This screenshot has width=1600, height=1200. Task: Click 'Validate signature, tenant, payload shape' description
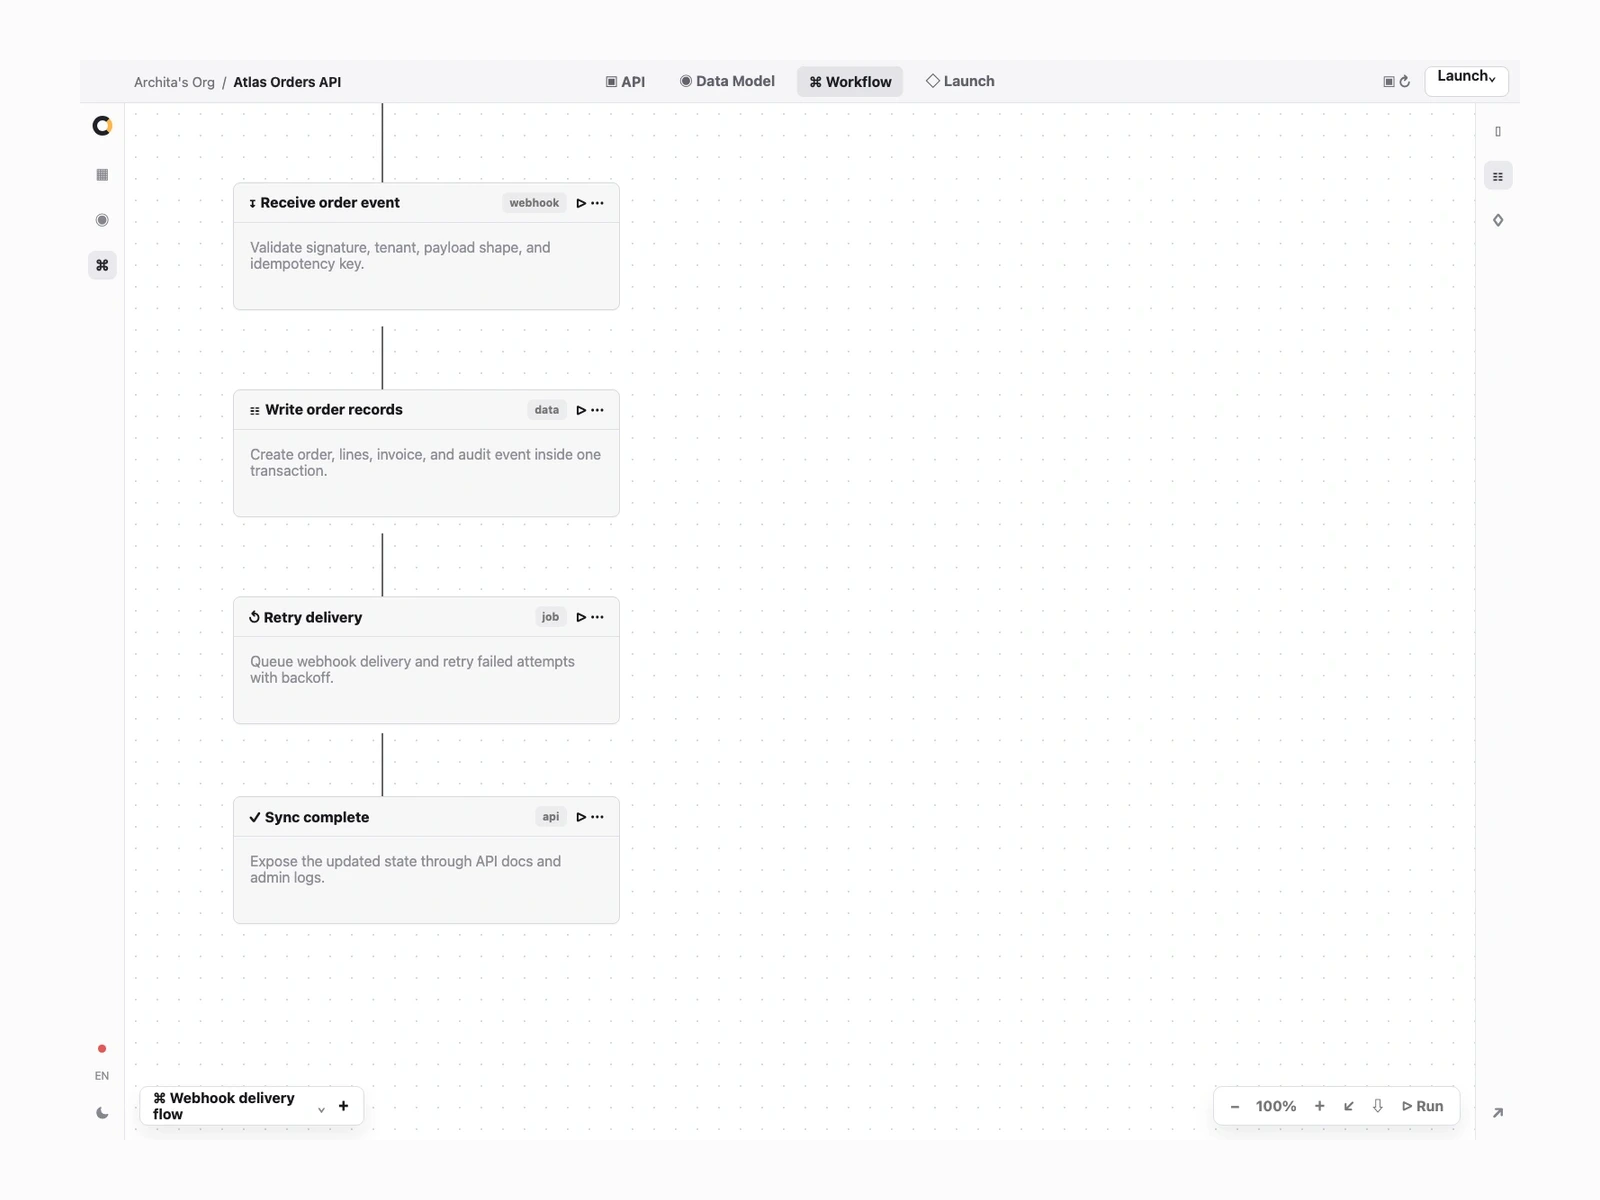400,256
